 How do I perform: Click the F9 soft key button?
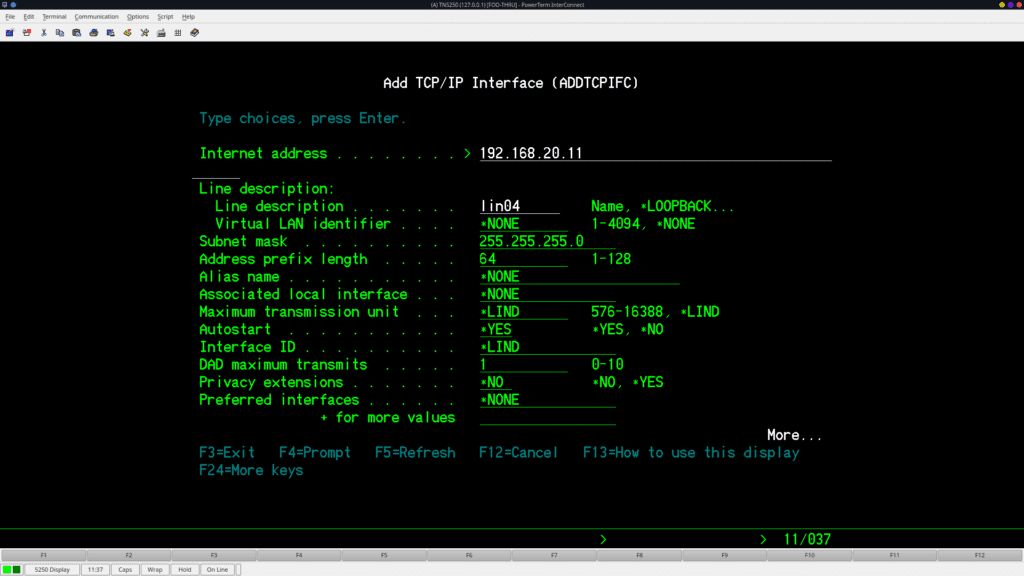[x=724, y=555]
